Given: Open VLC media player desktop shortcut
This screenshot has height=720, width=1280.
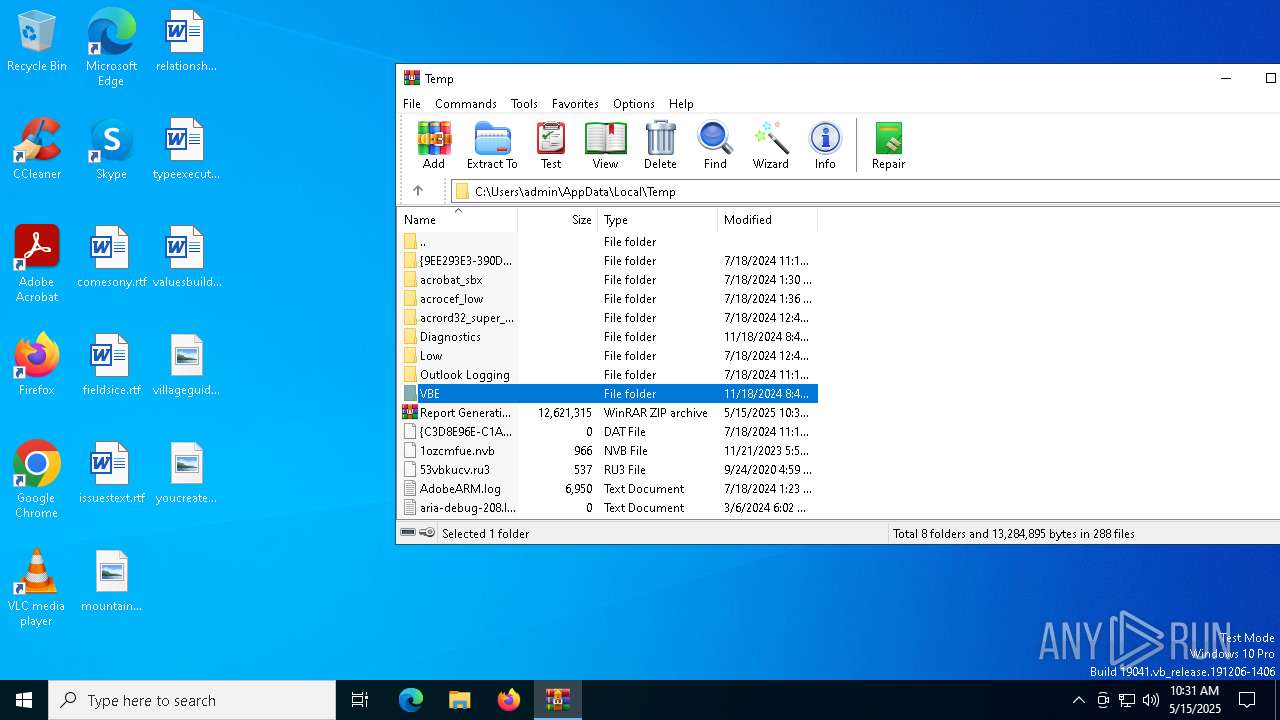Looking at the screenshot, I should click(37, 588).
